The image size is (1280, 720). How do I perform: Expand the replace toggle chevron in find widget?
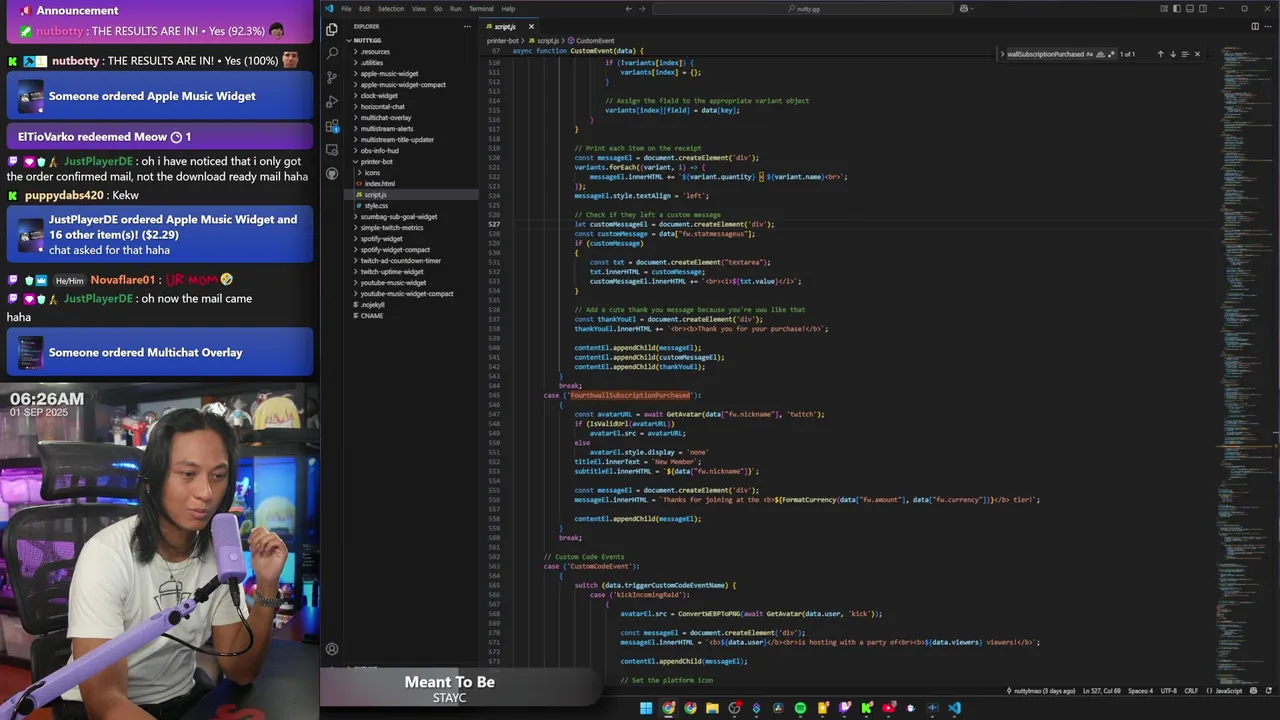[1002, 54]
